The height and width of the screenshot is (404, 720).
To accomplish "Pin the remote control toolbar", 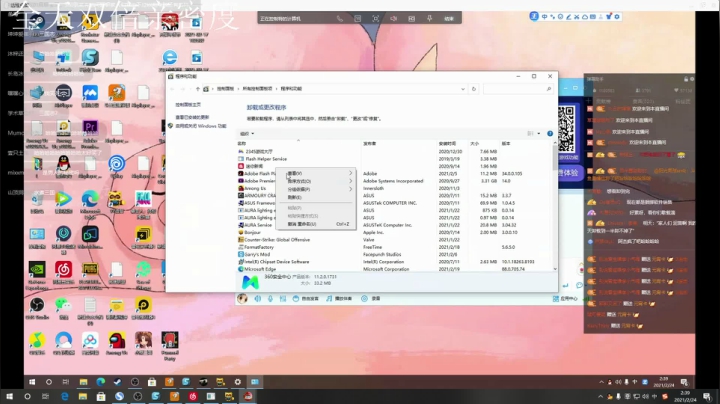I will 429,19.
